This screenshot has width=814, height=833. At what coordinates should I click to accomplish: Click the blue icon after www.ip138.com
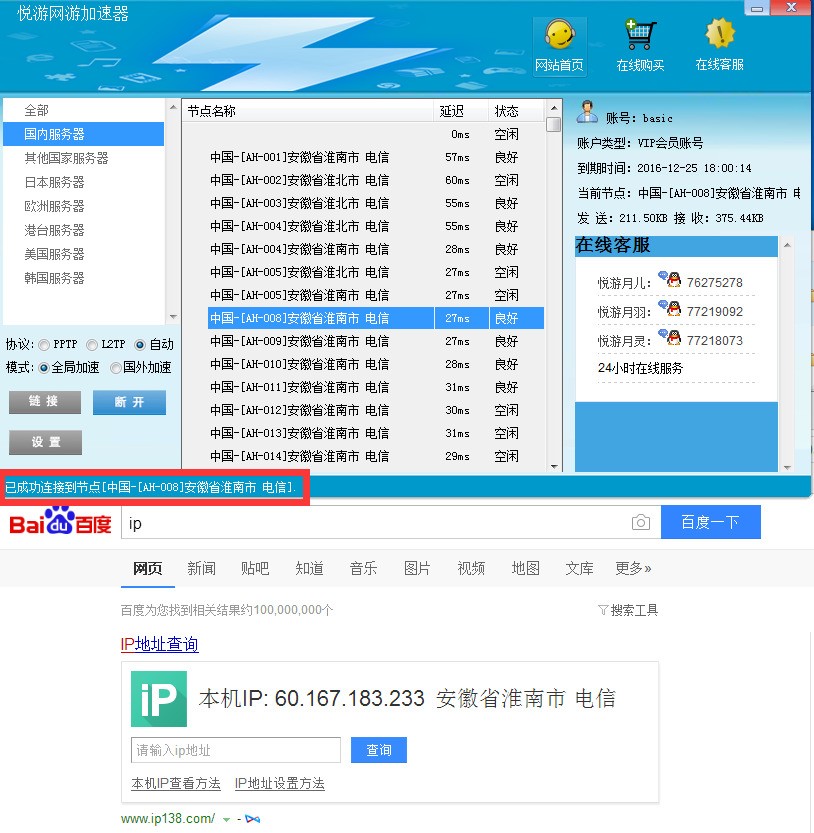tap(253, 819)
